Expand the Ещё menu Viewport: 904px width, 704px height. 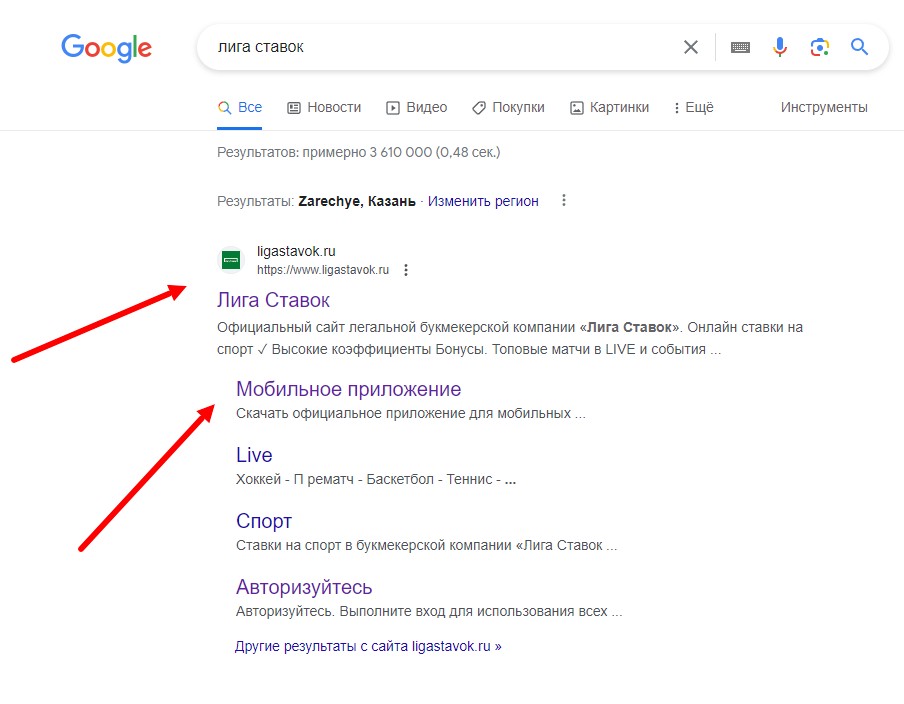[694, 107]
